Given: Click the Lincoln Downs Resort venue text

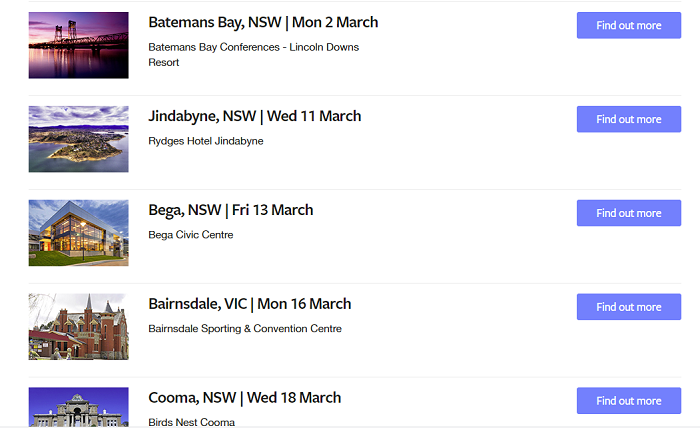Looking at the screenshot, I should [253, 54].
